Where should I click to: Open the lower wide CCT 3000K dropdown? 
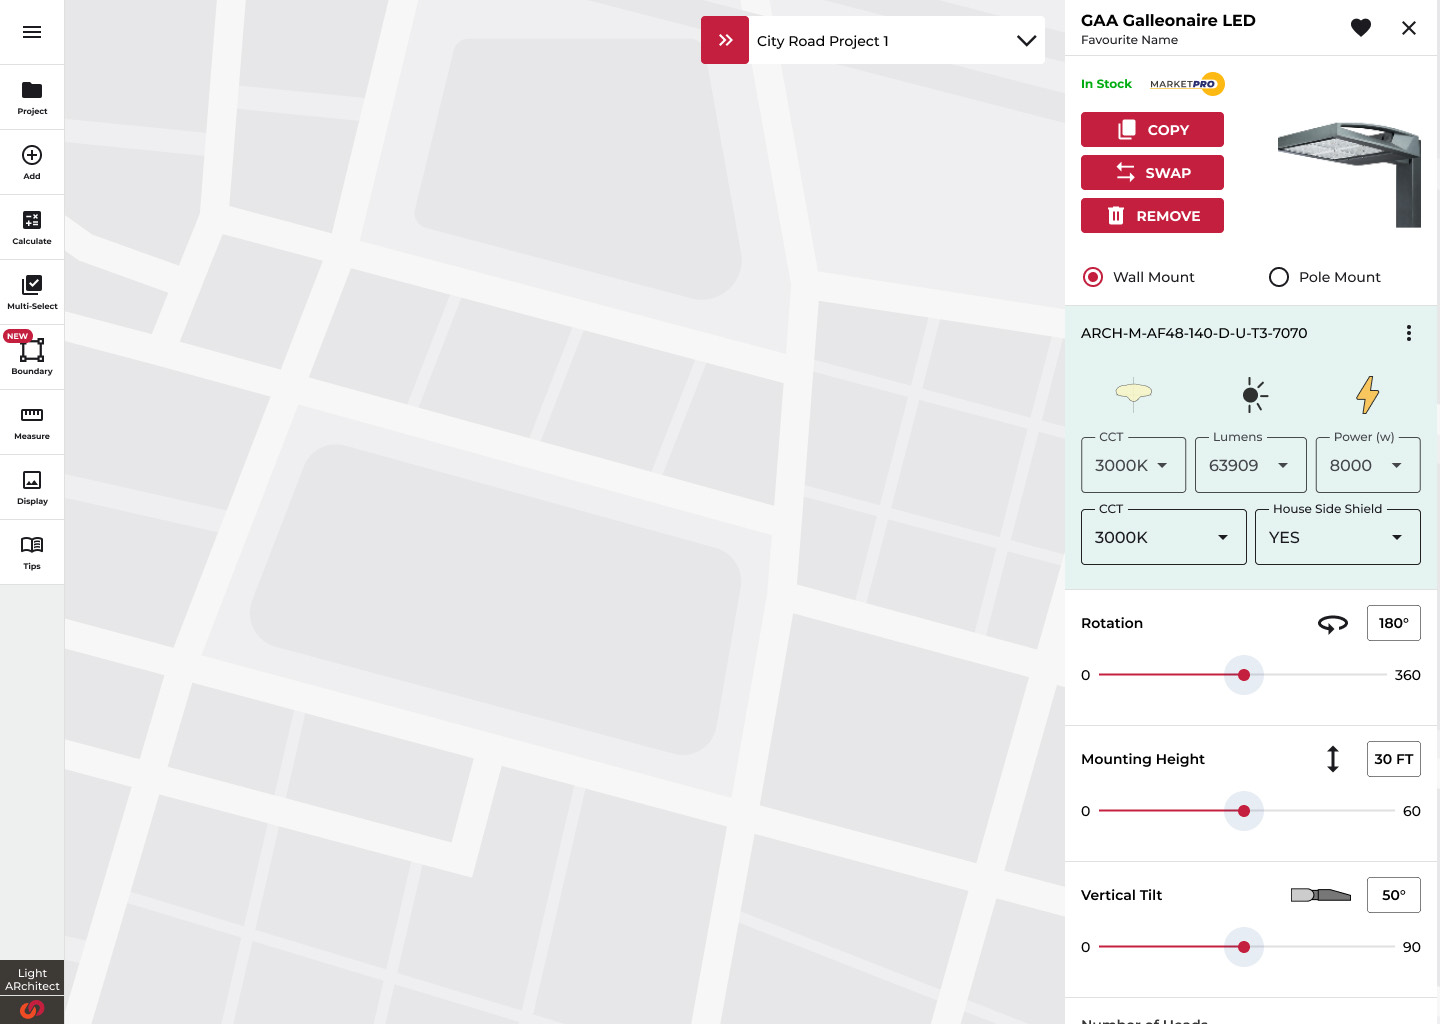pos(1164,537)
